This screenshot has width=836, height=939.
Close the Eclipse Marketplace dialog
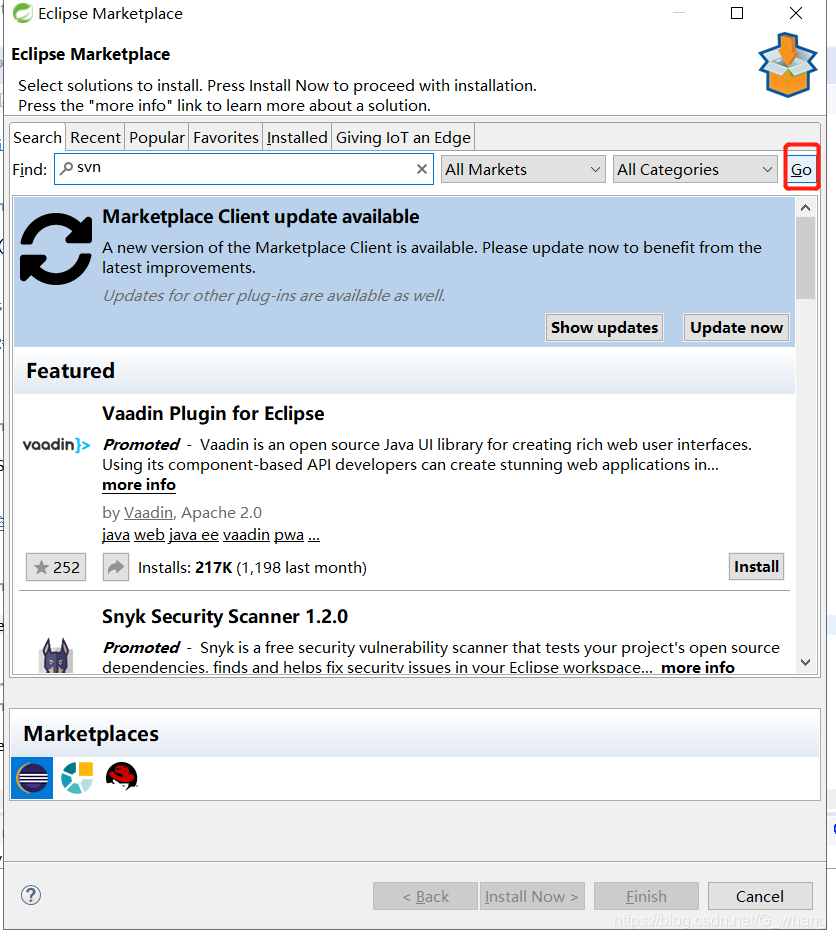[x=796, y=13]
